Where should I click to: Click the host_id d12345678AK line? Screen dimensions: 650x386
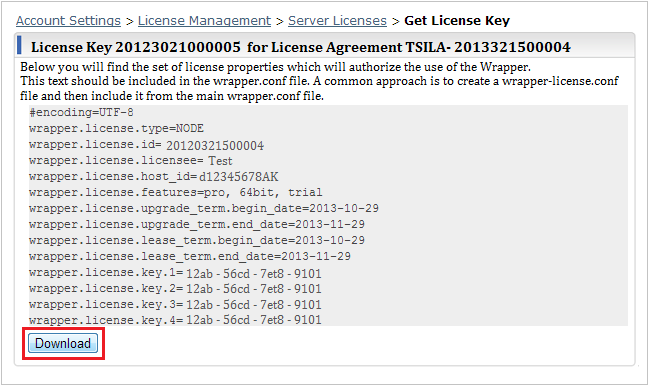click(154, 177)
